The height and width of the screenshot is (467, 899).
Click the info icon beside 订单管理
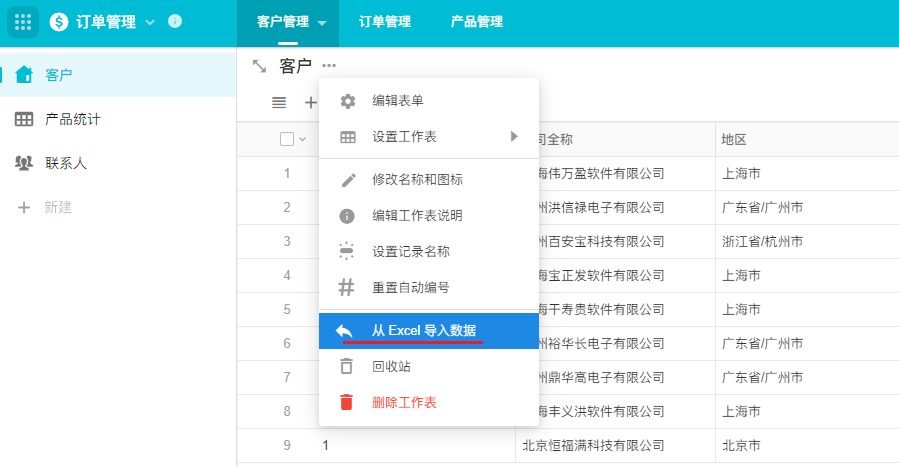click(175, 21)
